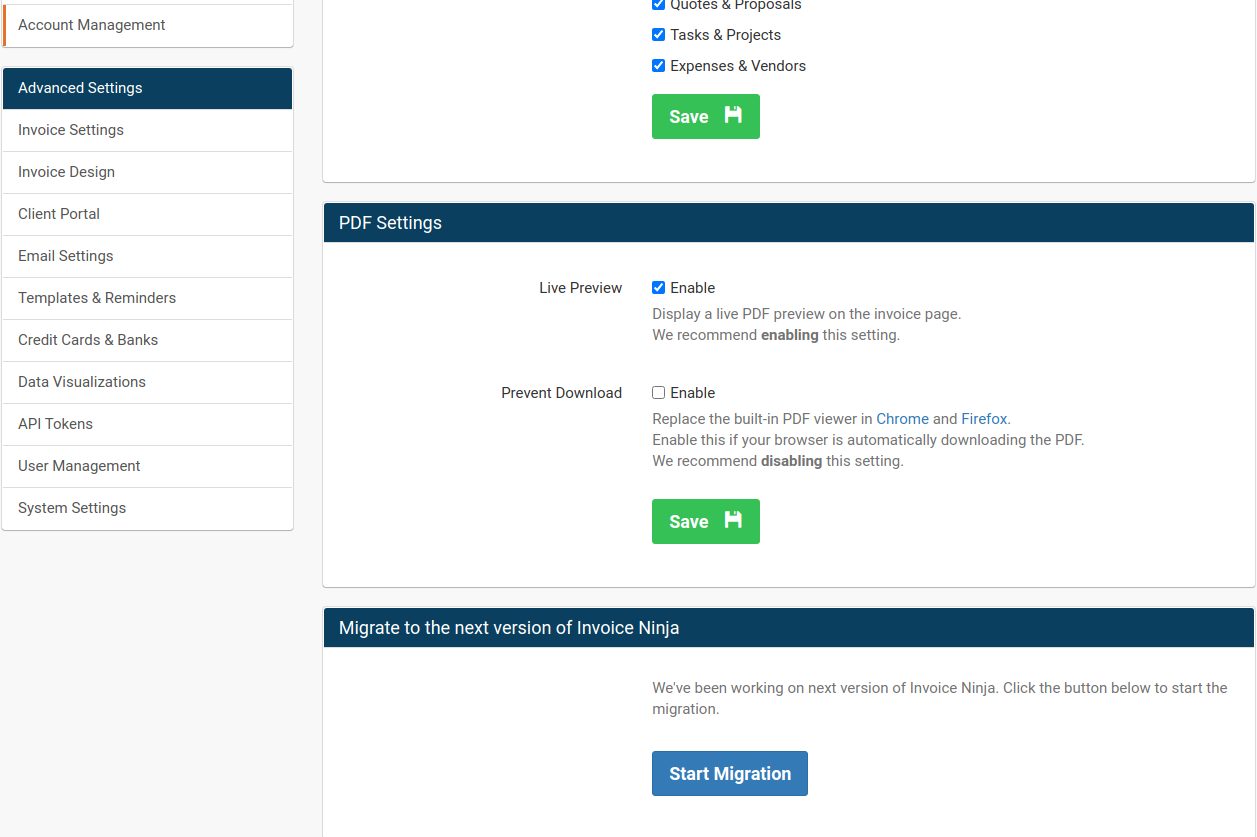Click the Start Migration button
Image resolution: width=1257 pixels, height=837 pixels.
(729, 773)
